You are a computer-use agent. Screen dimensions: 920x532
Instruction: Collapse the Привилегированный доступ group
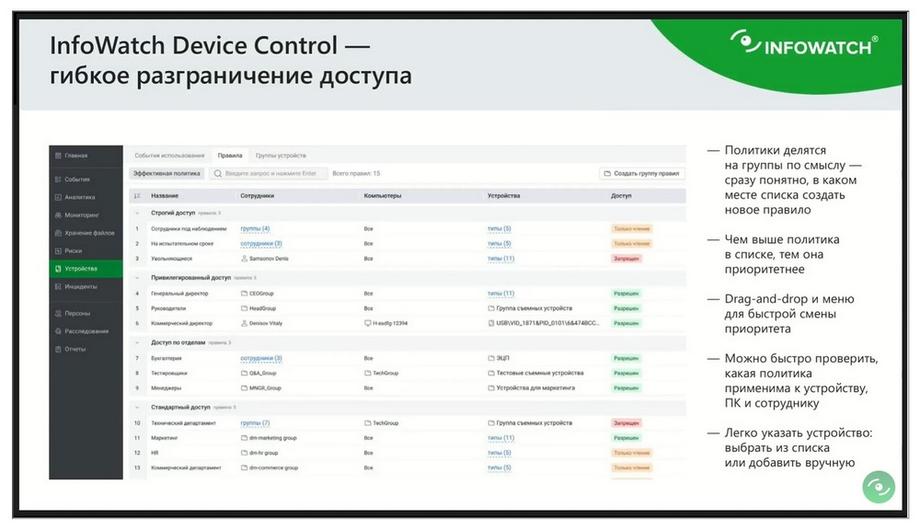(x=137, y=277)
